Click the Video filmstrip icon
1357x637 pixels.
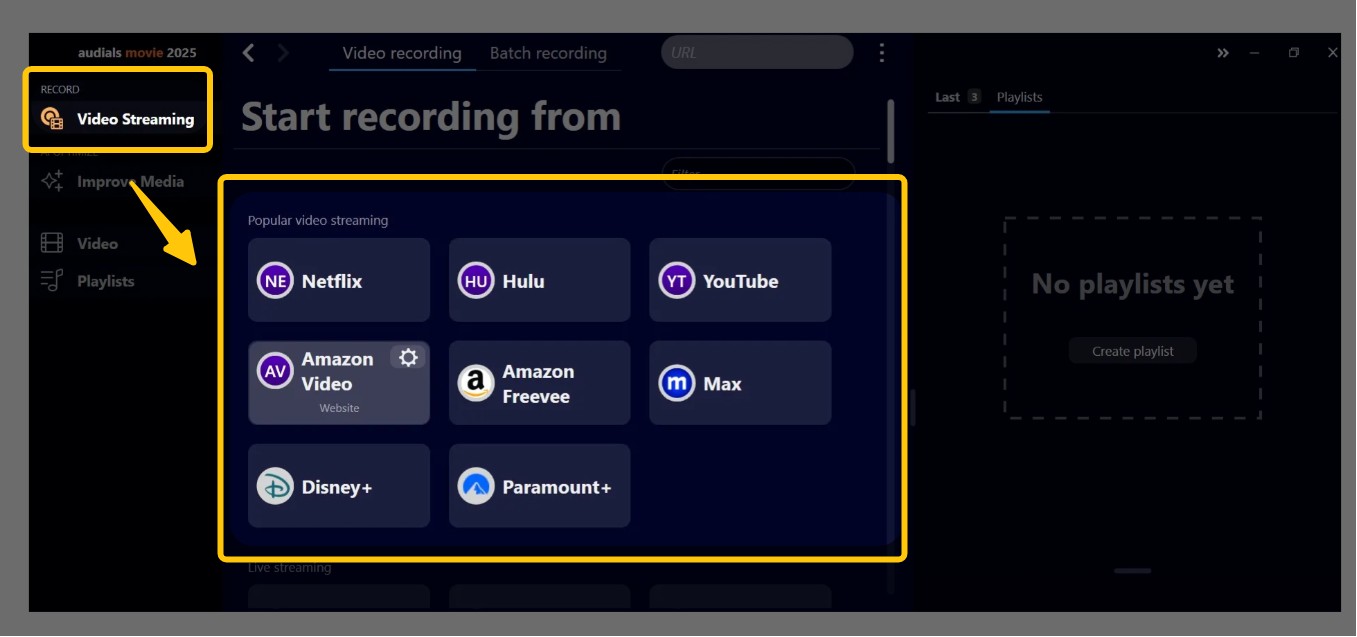click(x=52, y=243)
